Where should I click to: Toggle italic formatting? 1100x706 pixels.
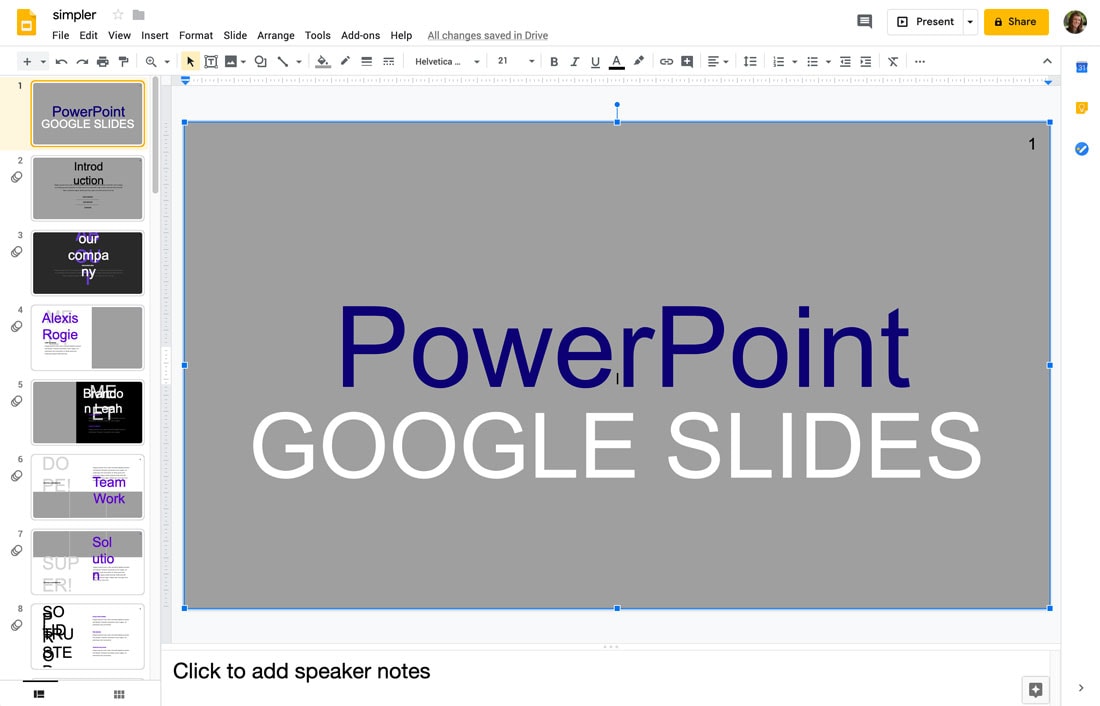(x=575, y=62)
